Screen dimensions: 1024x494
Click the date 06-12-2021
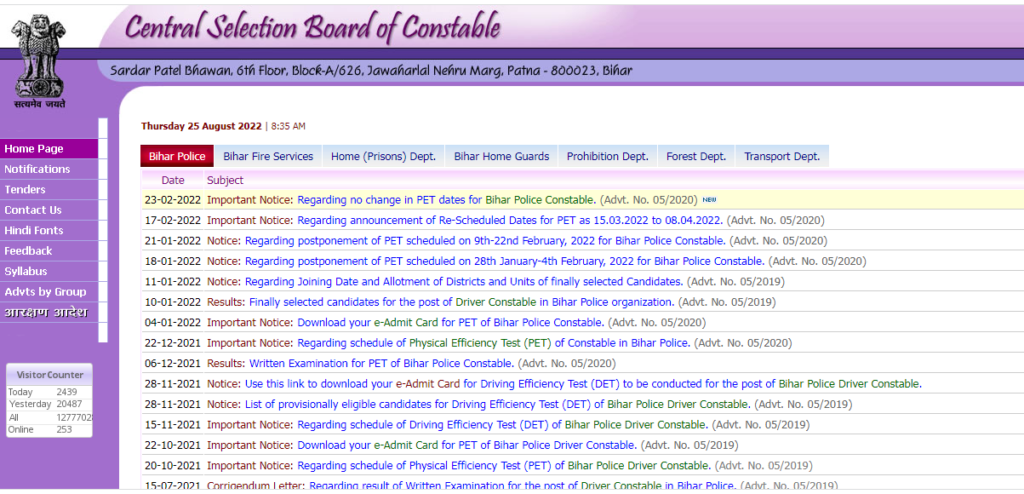(x=172, y=363)
